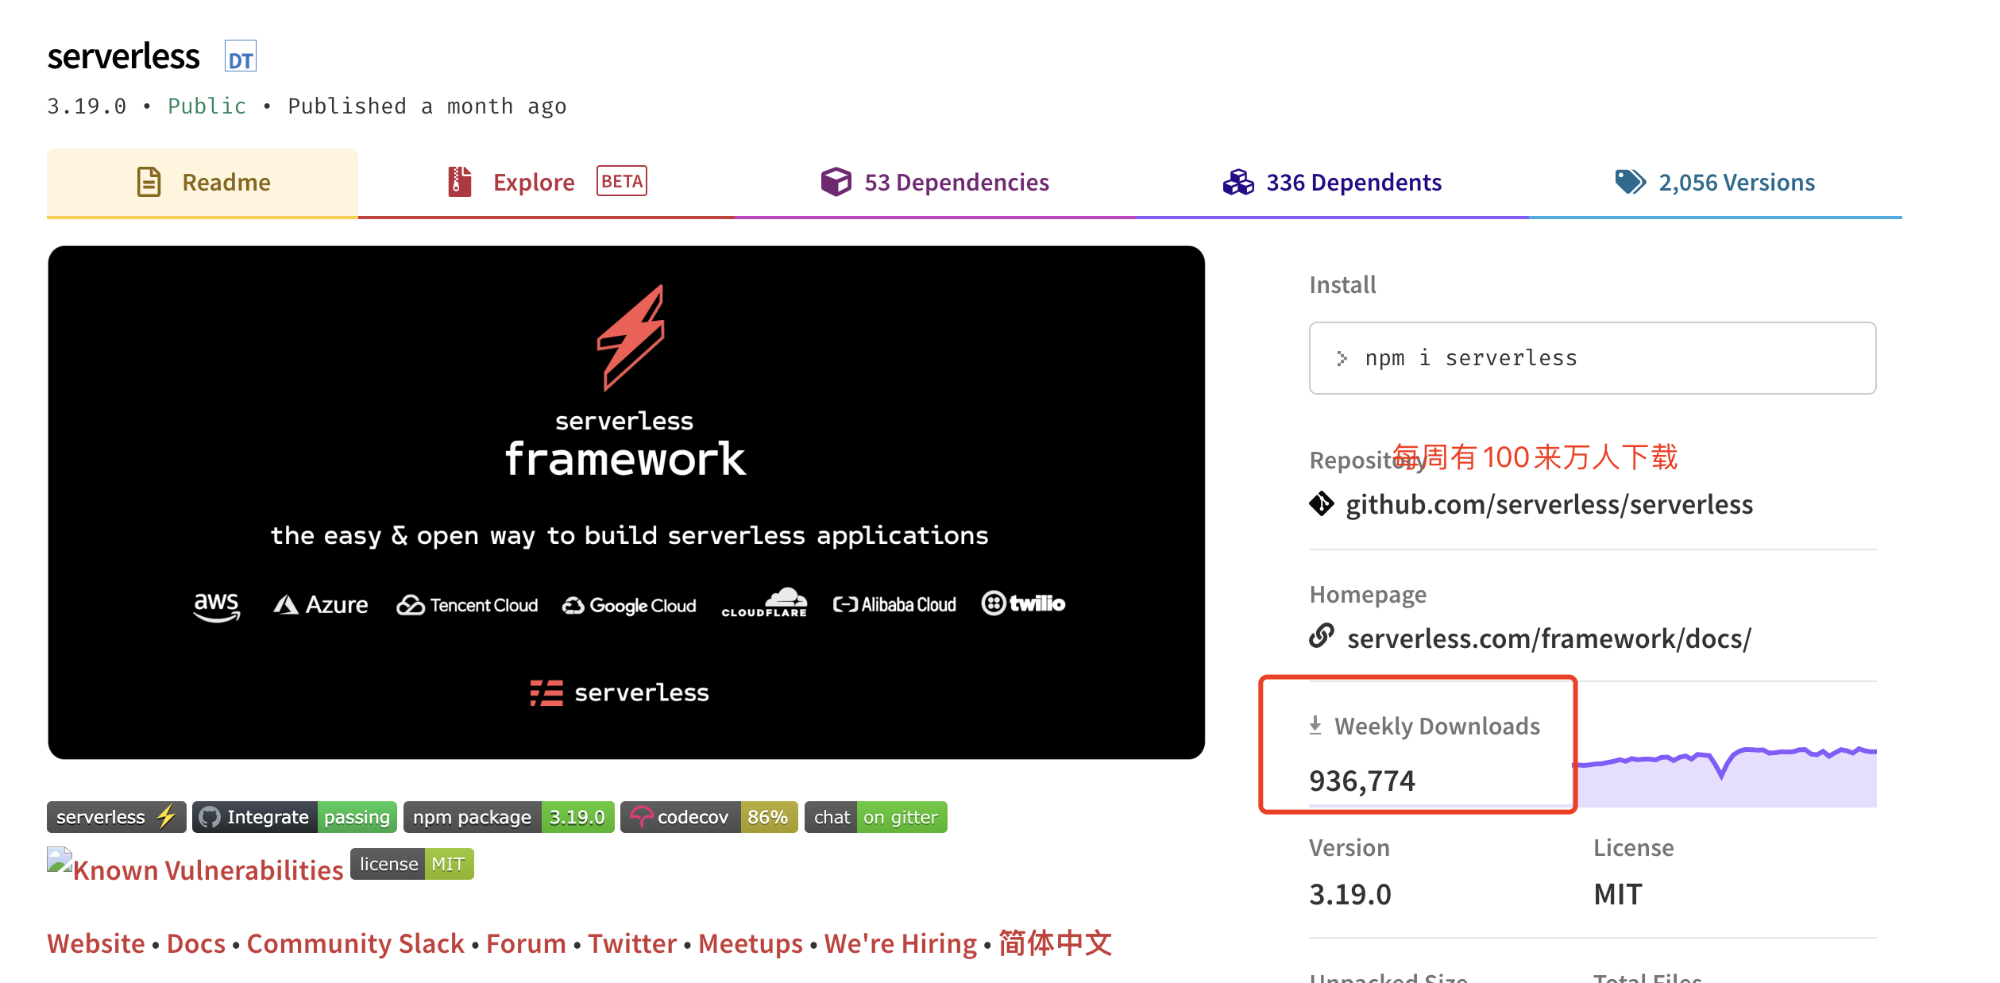Image resolution: width=2000 pixels, height=983 pixels.
Task: Click the serverless package title
Action: click(x=123, y=56)
